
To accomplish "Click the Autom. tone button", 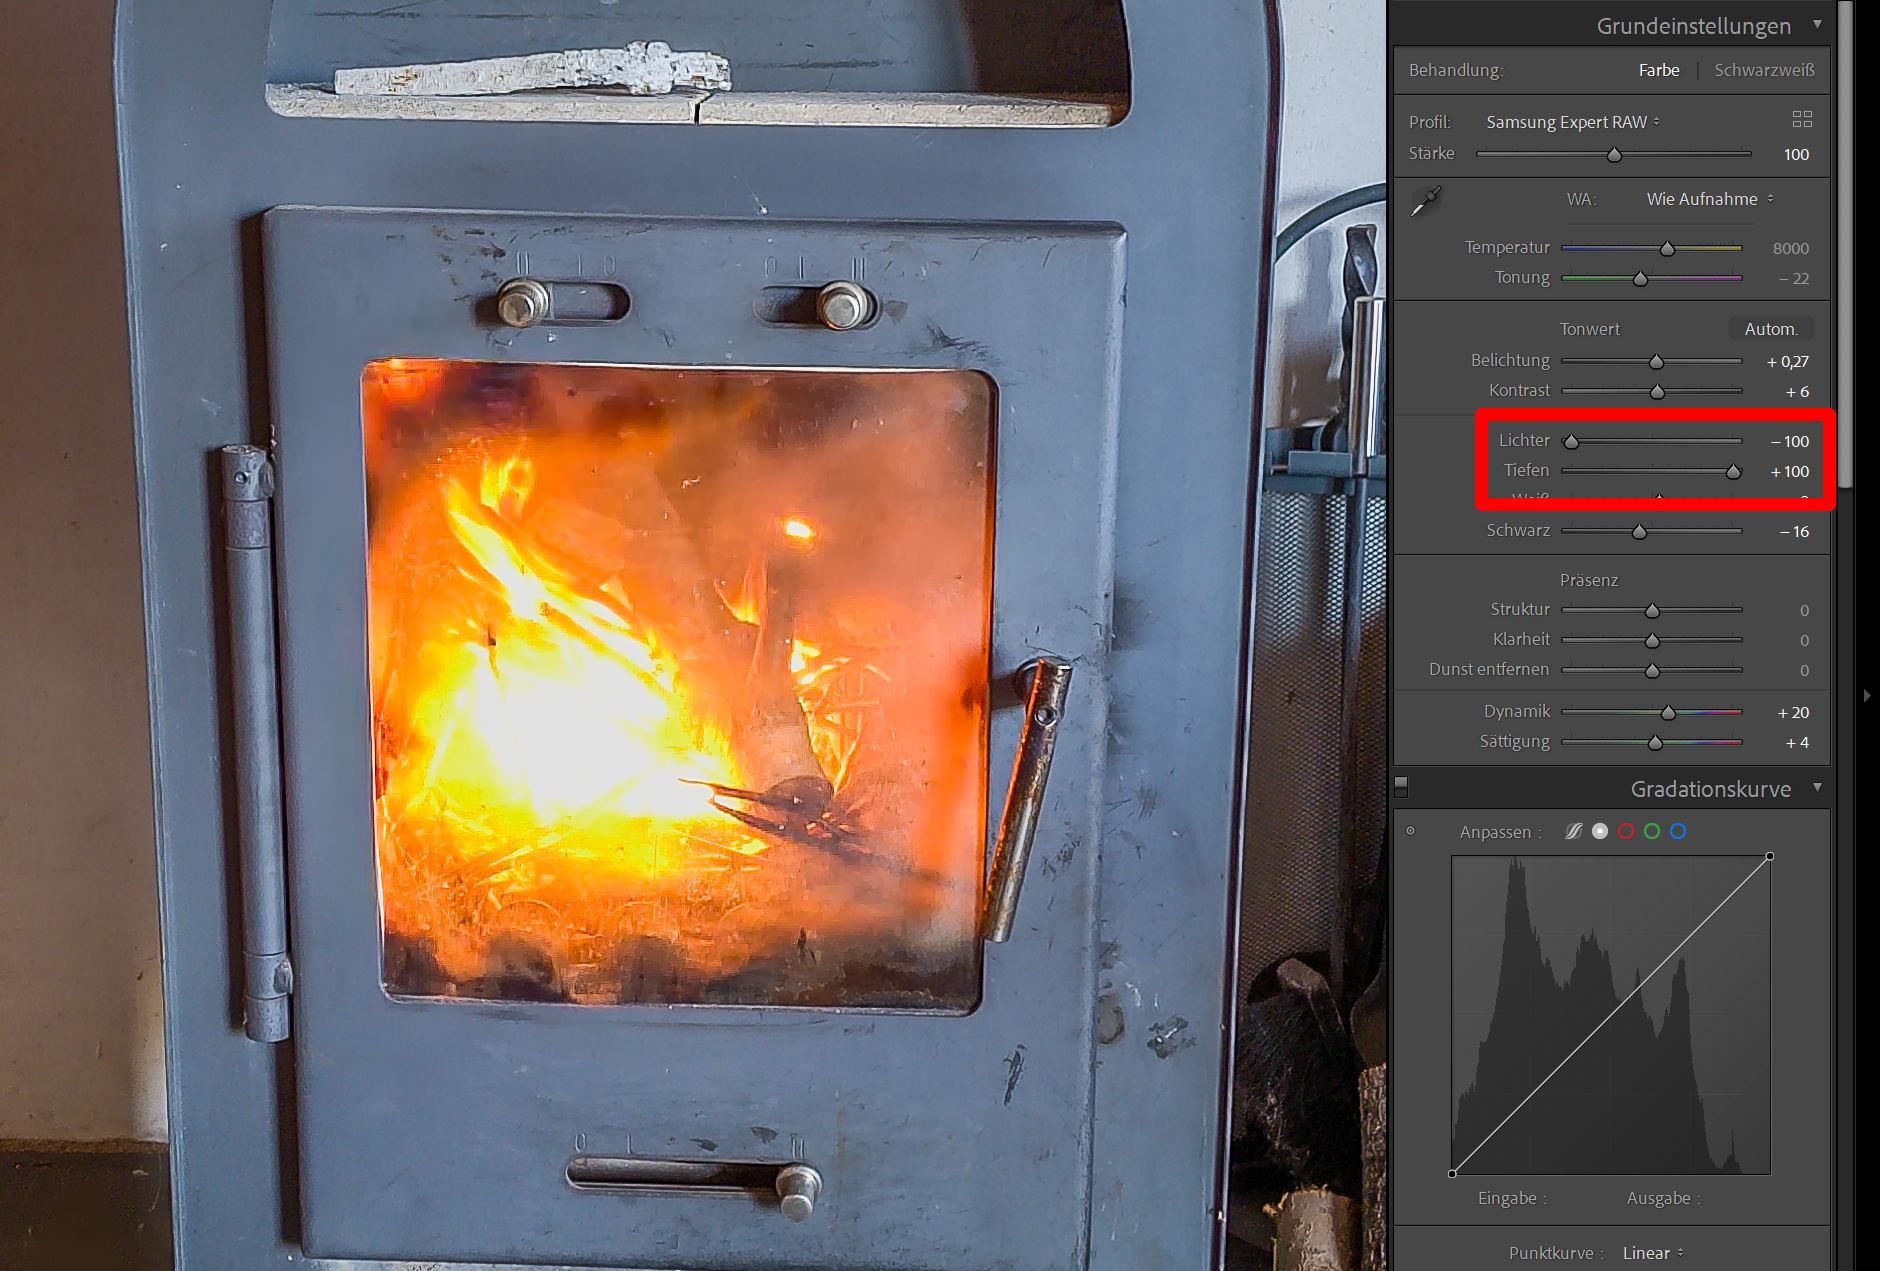I will tap(1770, 329).
